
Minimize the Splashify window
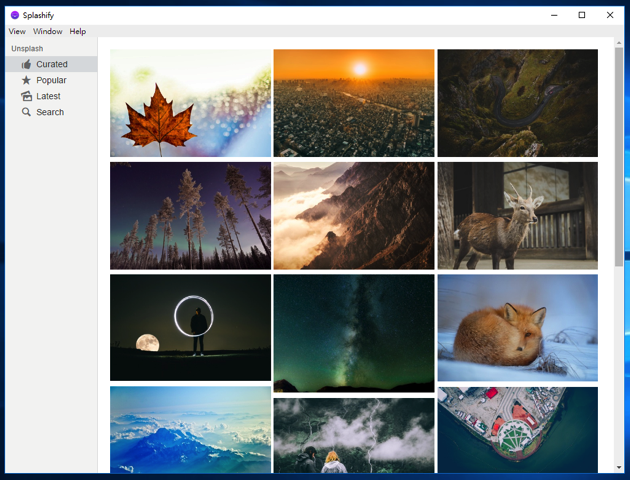point(554,15)
